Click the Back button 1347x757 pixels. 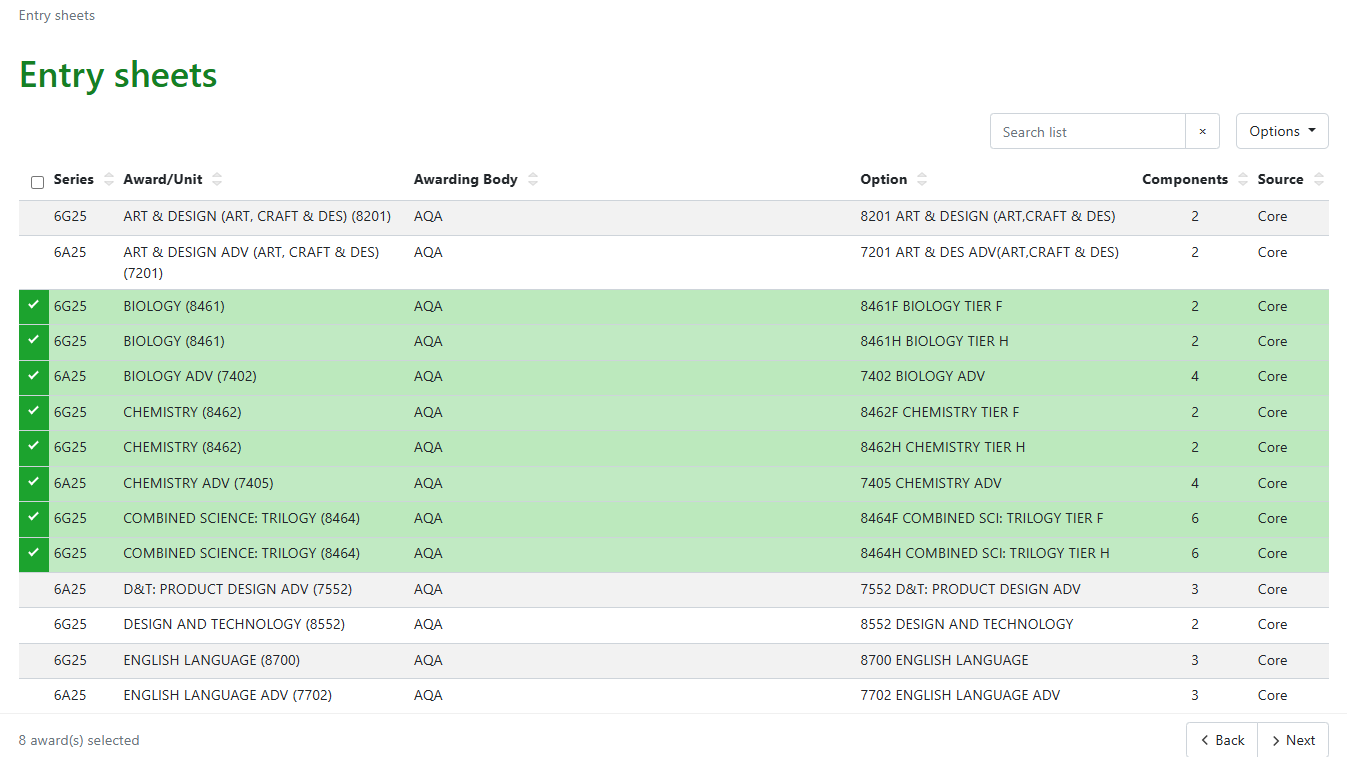[x=1221, y=740]
